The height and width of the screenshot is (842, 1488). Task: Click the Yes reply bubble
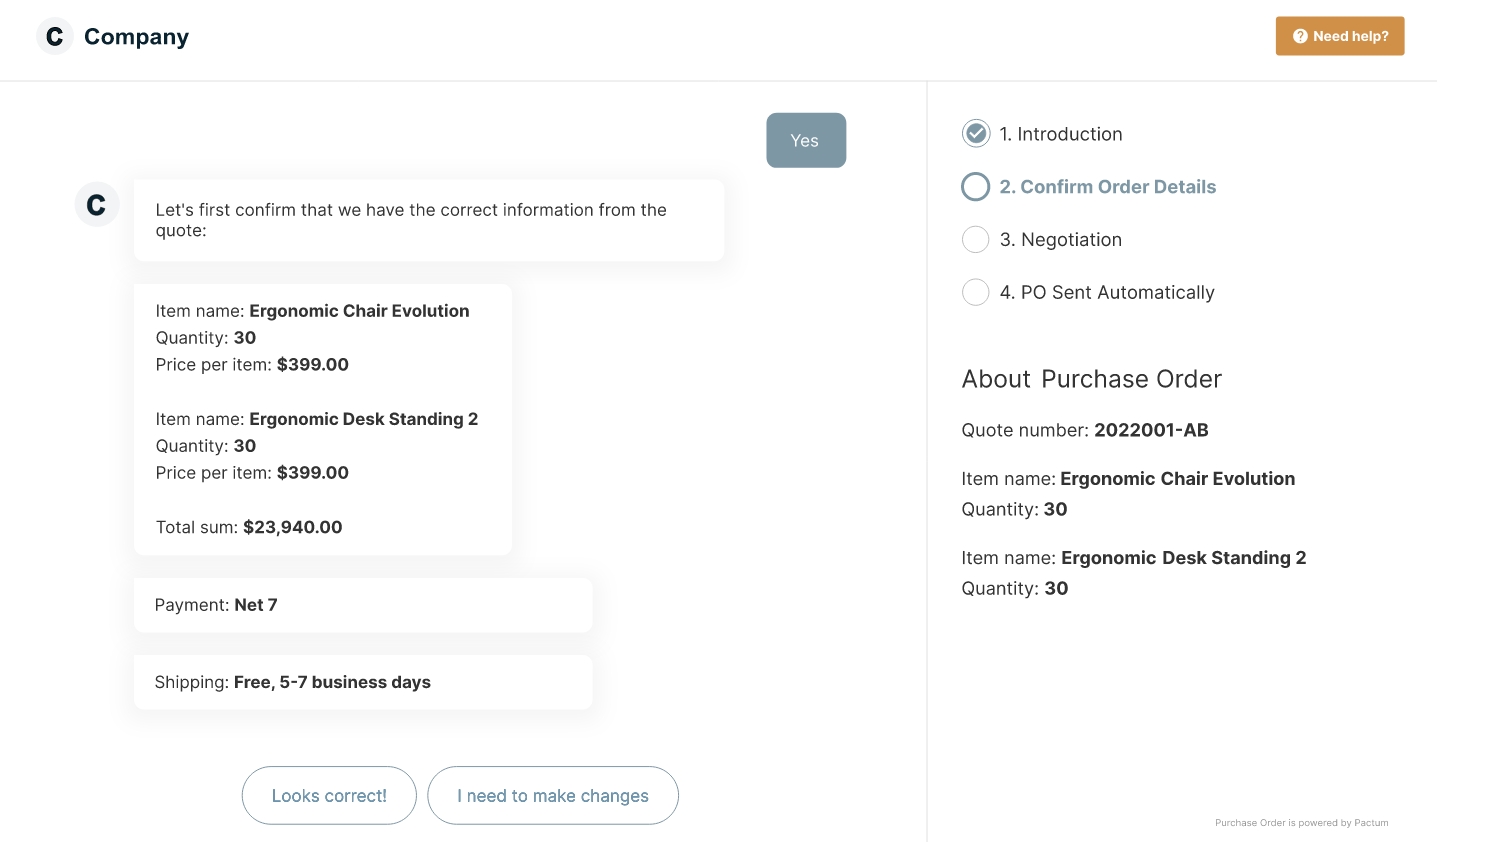pyautogui.click(x=806, y=141)
